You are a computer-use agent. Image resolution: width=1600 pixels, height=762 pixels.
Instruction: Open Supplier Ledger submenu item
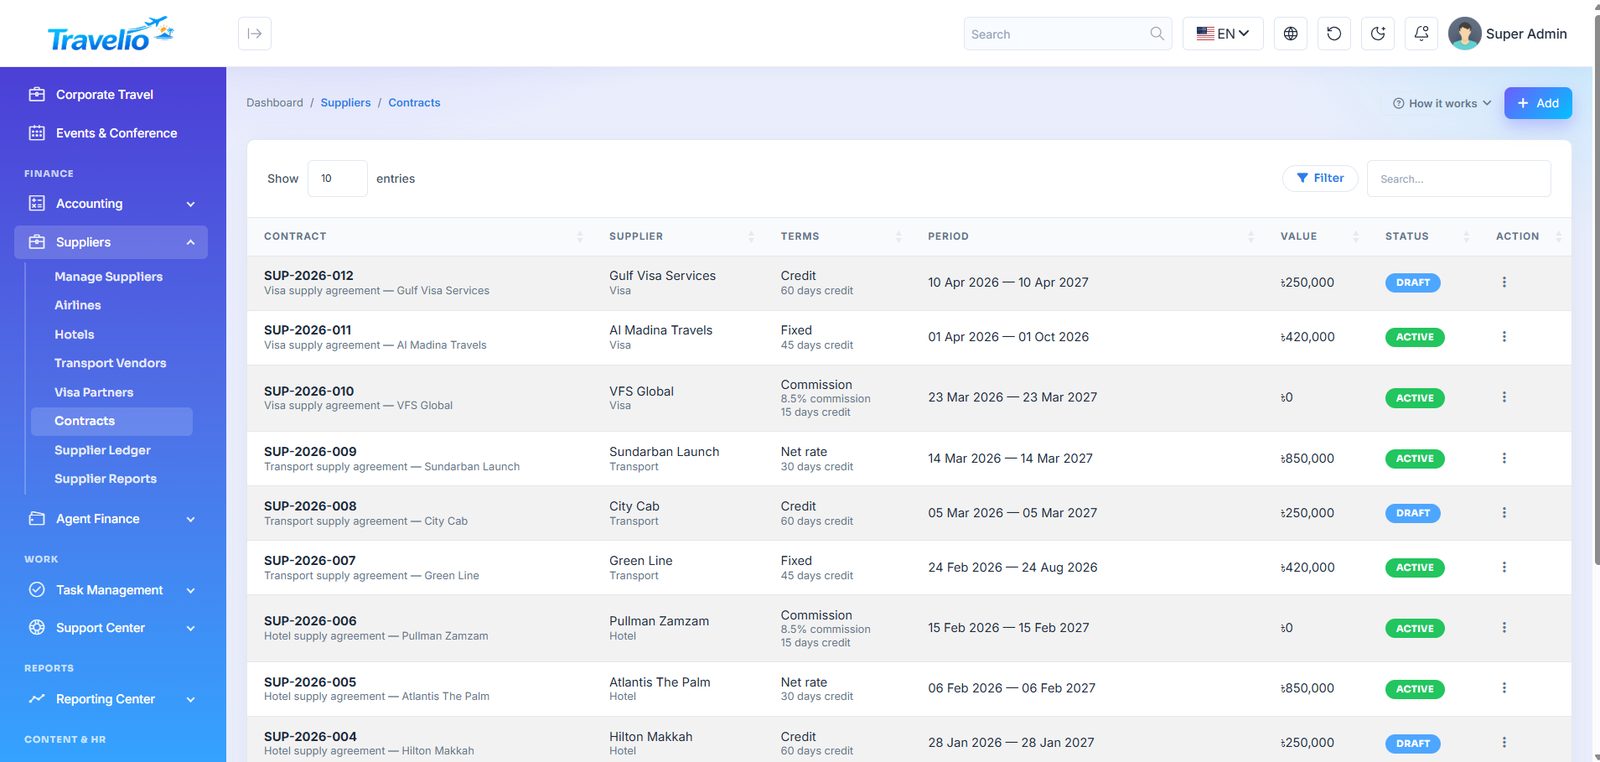(102, 450)
